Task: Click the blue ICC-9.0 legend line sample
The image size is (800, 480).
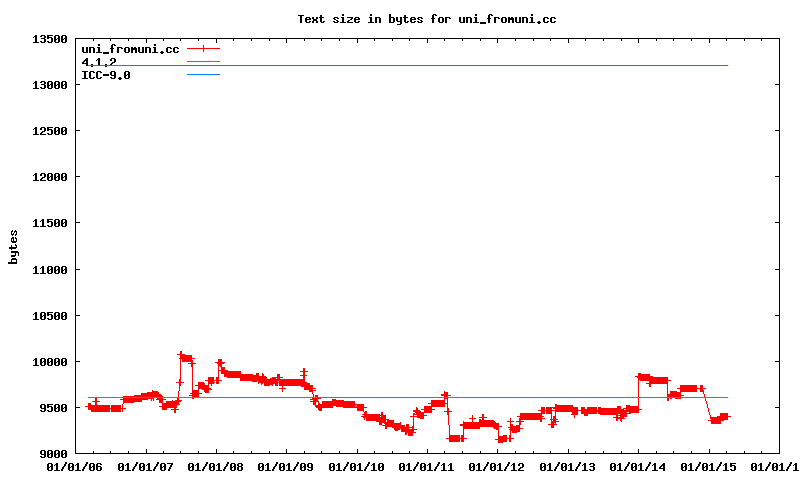Action: [x=203, y=75]
